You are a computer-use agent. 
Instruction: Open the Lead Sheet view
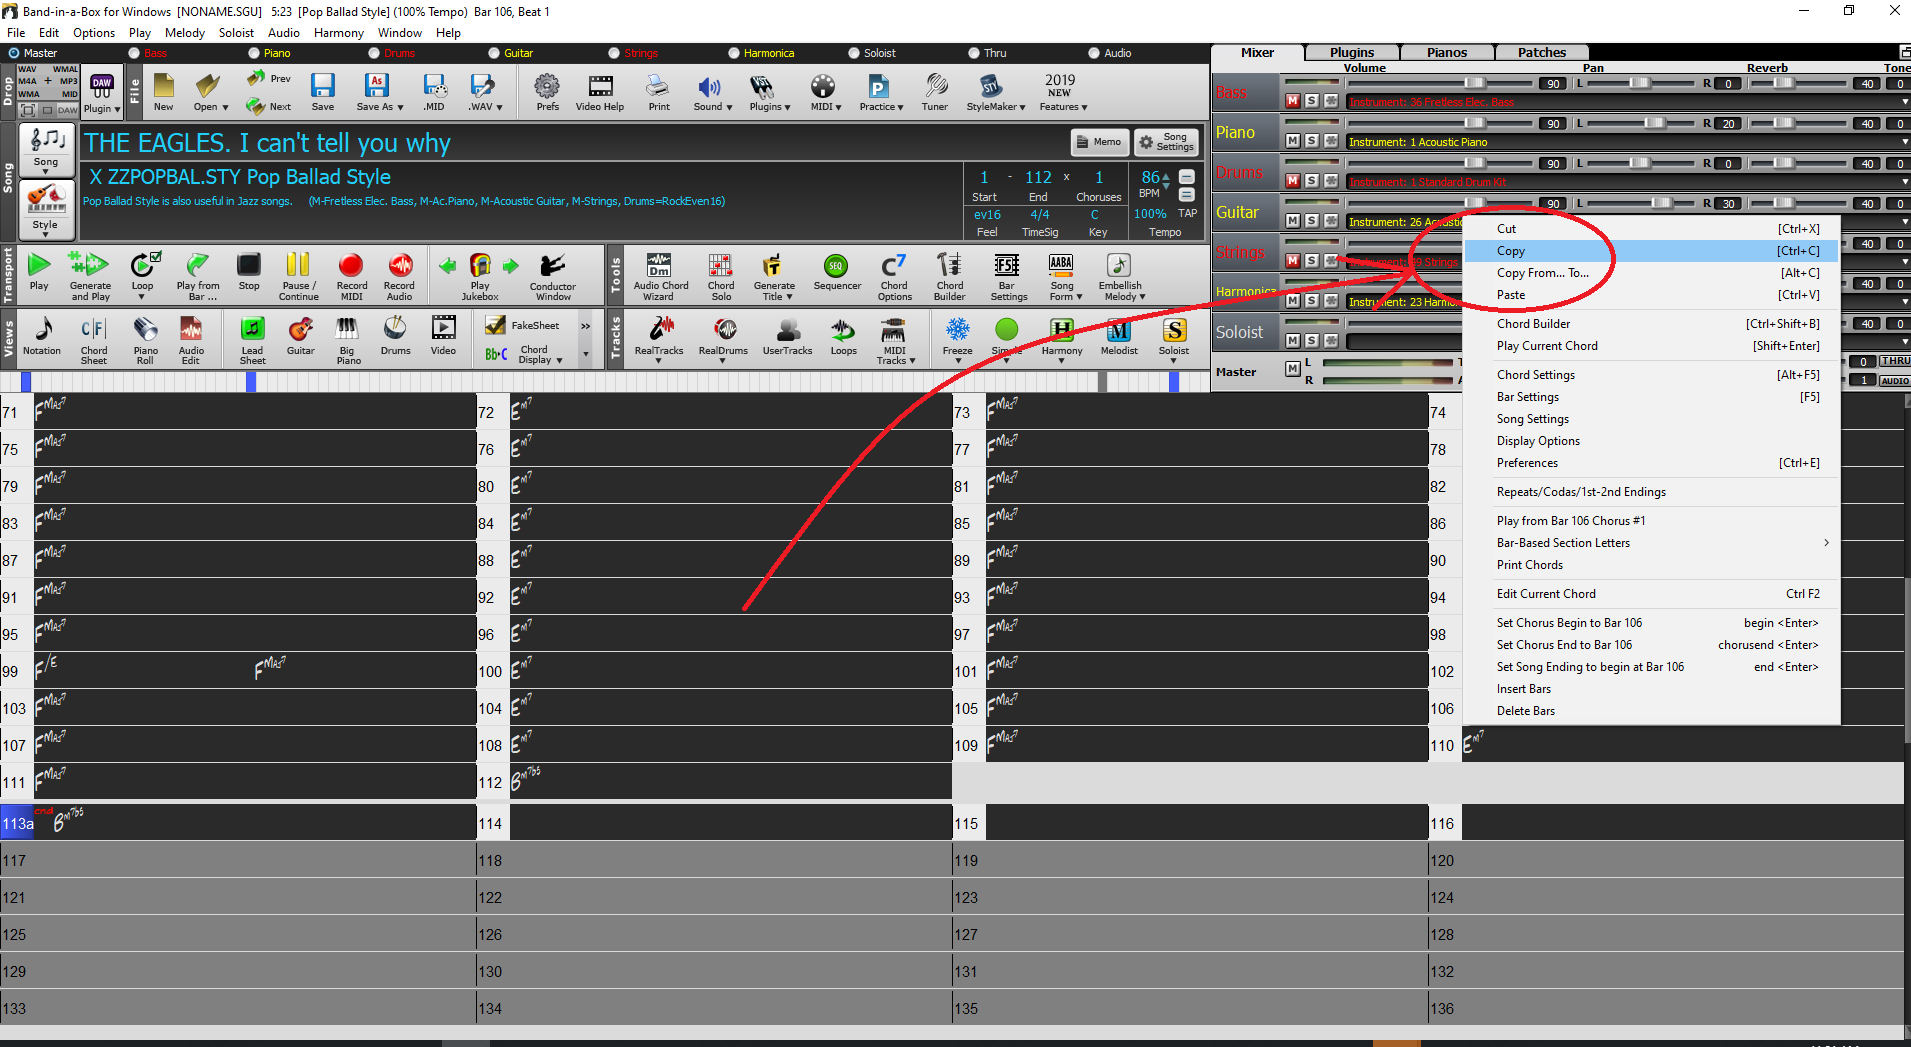click(252, 340)
